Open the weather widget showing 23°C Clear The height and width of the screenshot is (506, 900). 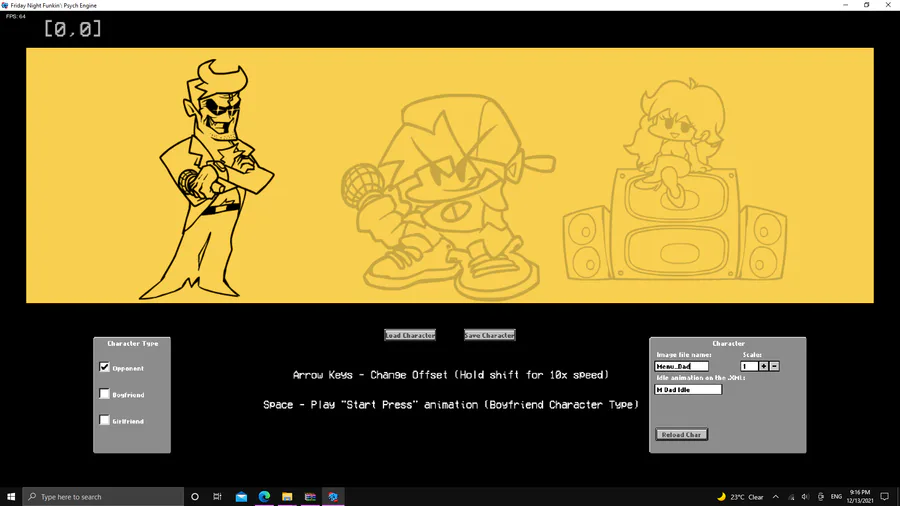coord(740,497)
